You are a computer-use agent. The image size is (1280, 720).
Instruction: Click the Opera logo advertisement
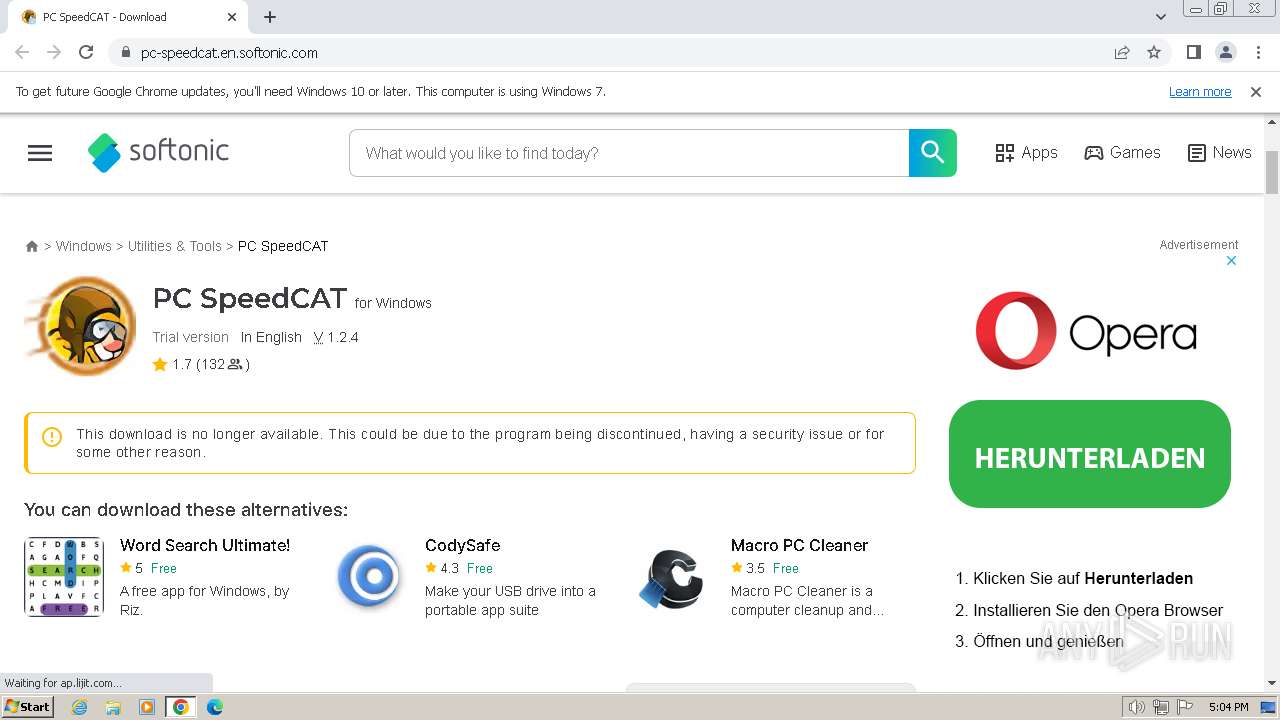pos(1086,331)
